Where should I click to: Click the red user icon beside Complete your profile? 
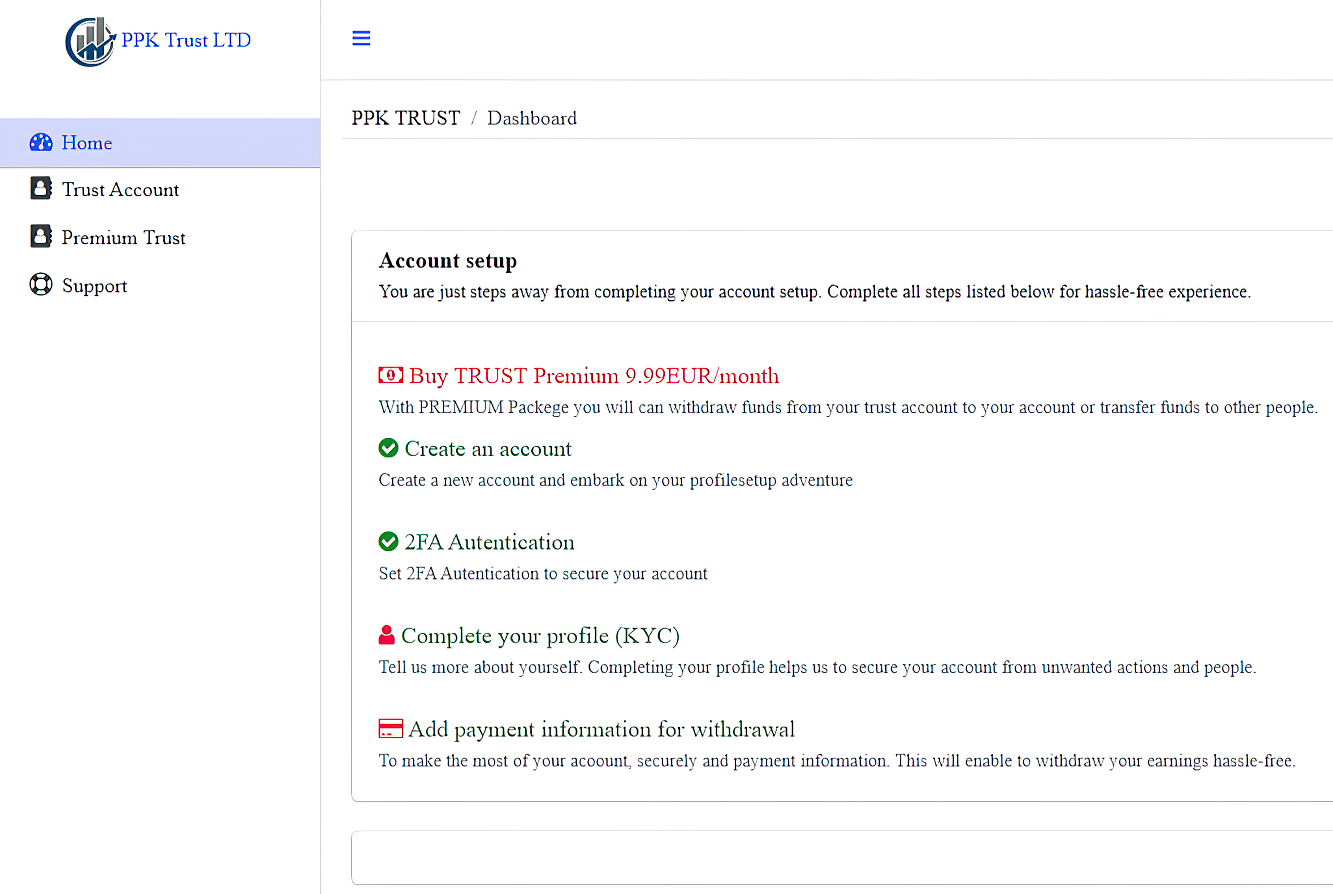tap(387, 635)
